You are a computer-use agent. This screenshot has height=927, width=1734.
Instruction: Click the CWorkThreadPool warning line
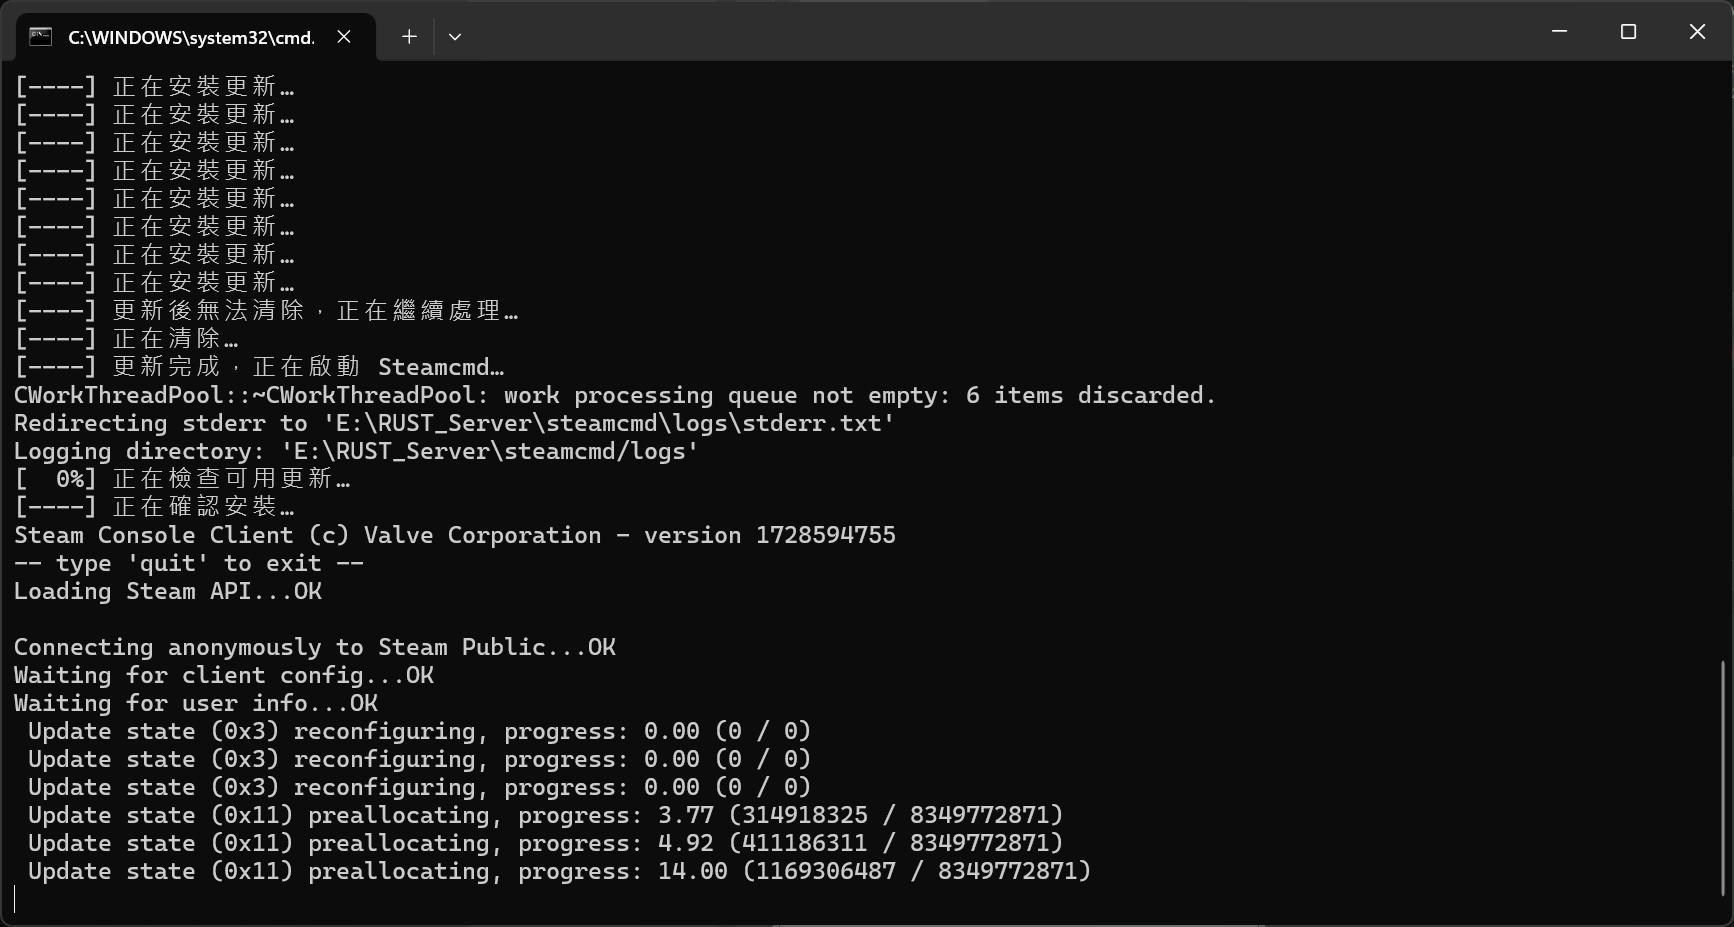[x=615, y=395]
